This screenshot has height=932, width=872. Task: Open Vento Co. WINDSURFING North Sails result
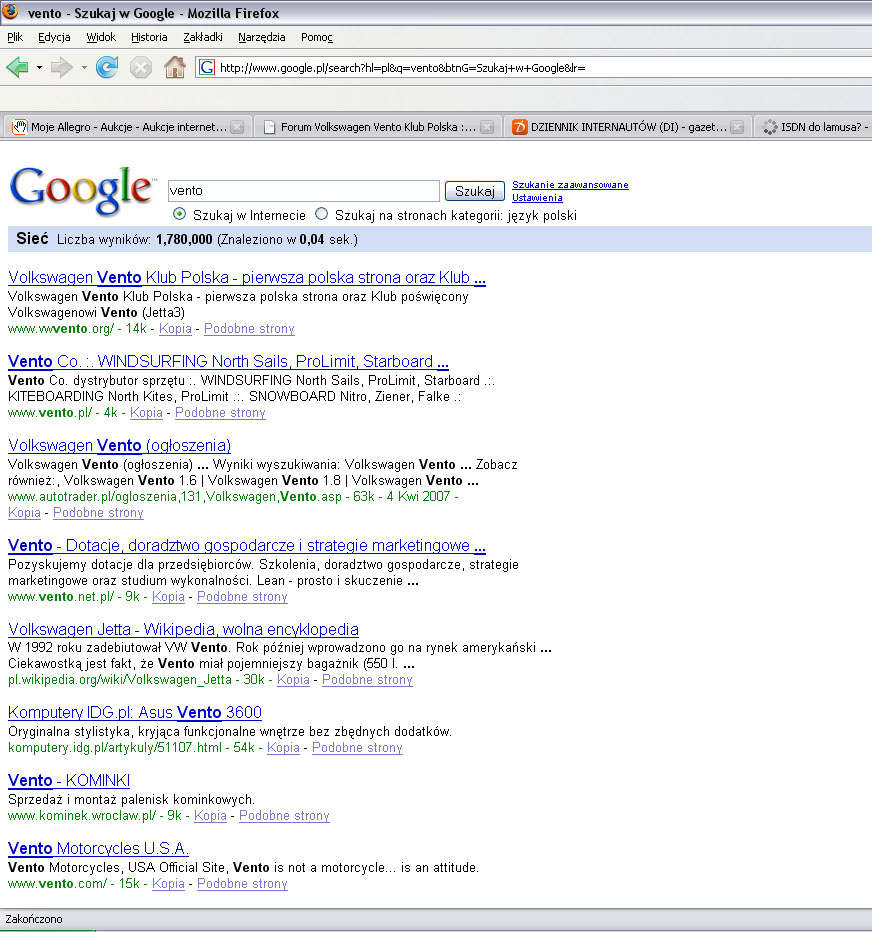(x=228, y=361)
